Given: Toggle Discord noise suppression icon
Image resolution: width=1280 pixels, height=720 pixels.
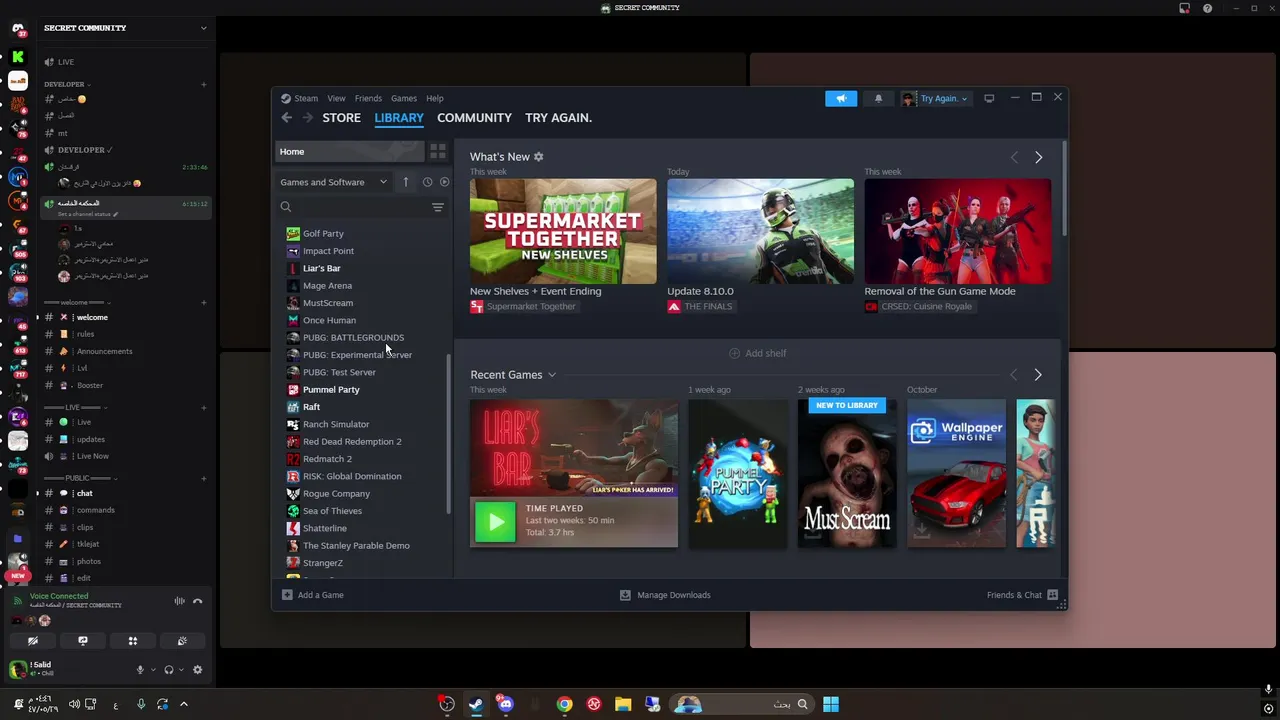Looking at the screenshot, I should 179,601.
